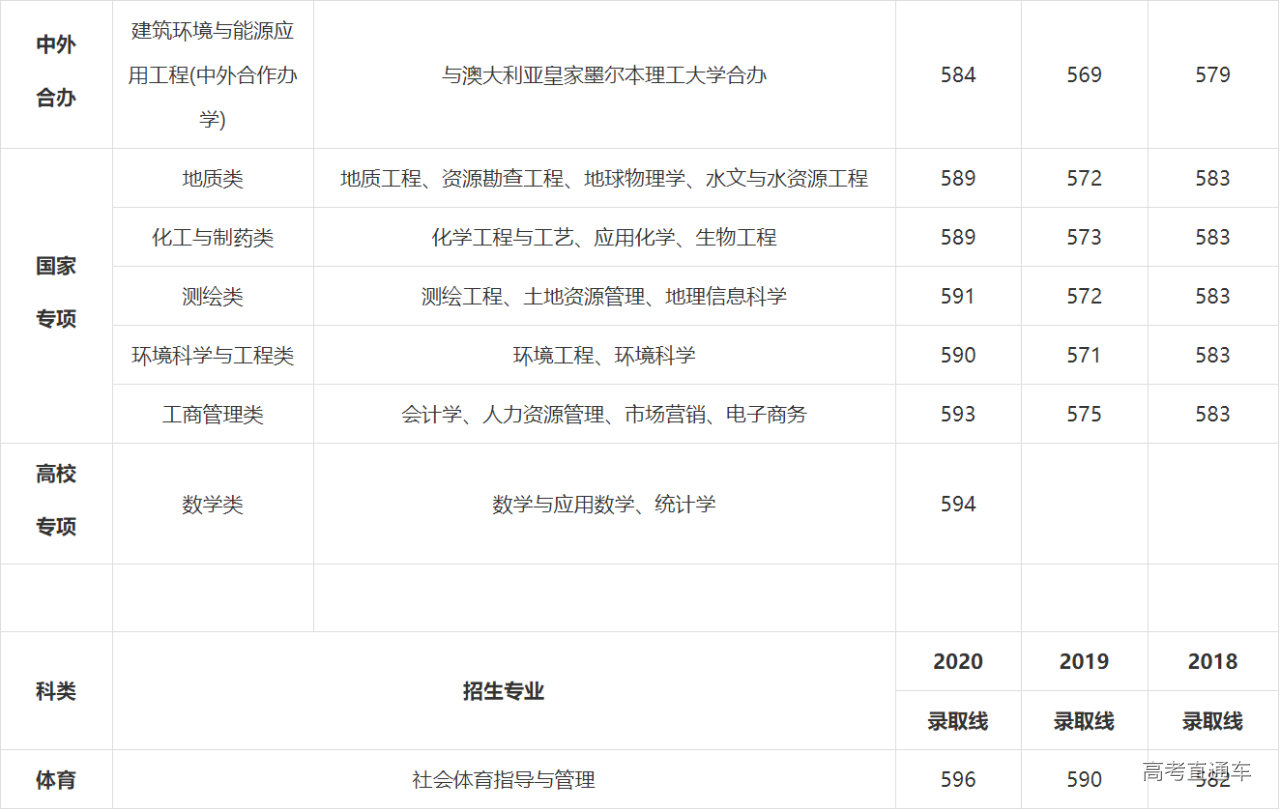1280x811 pixels.
Task: Click the 2018 year column header
Action: pyautogui.click(x=1213, y=662)
